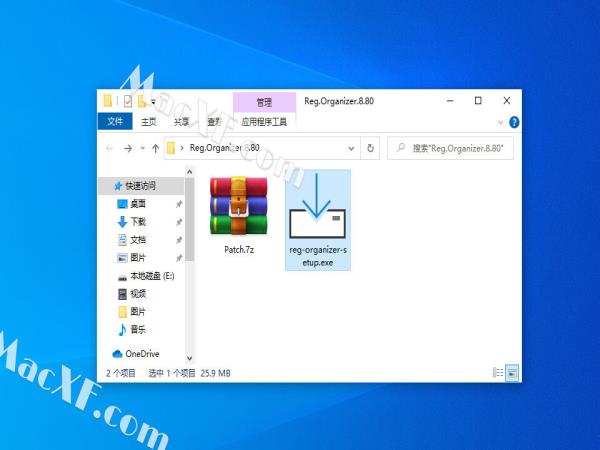Click the navigation pane scroll down arrow
This screenshot has height=450, width=600.
[x=189, y=358]
